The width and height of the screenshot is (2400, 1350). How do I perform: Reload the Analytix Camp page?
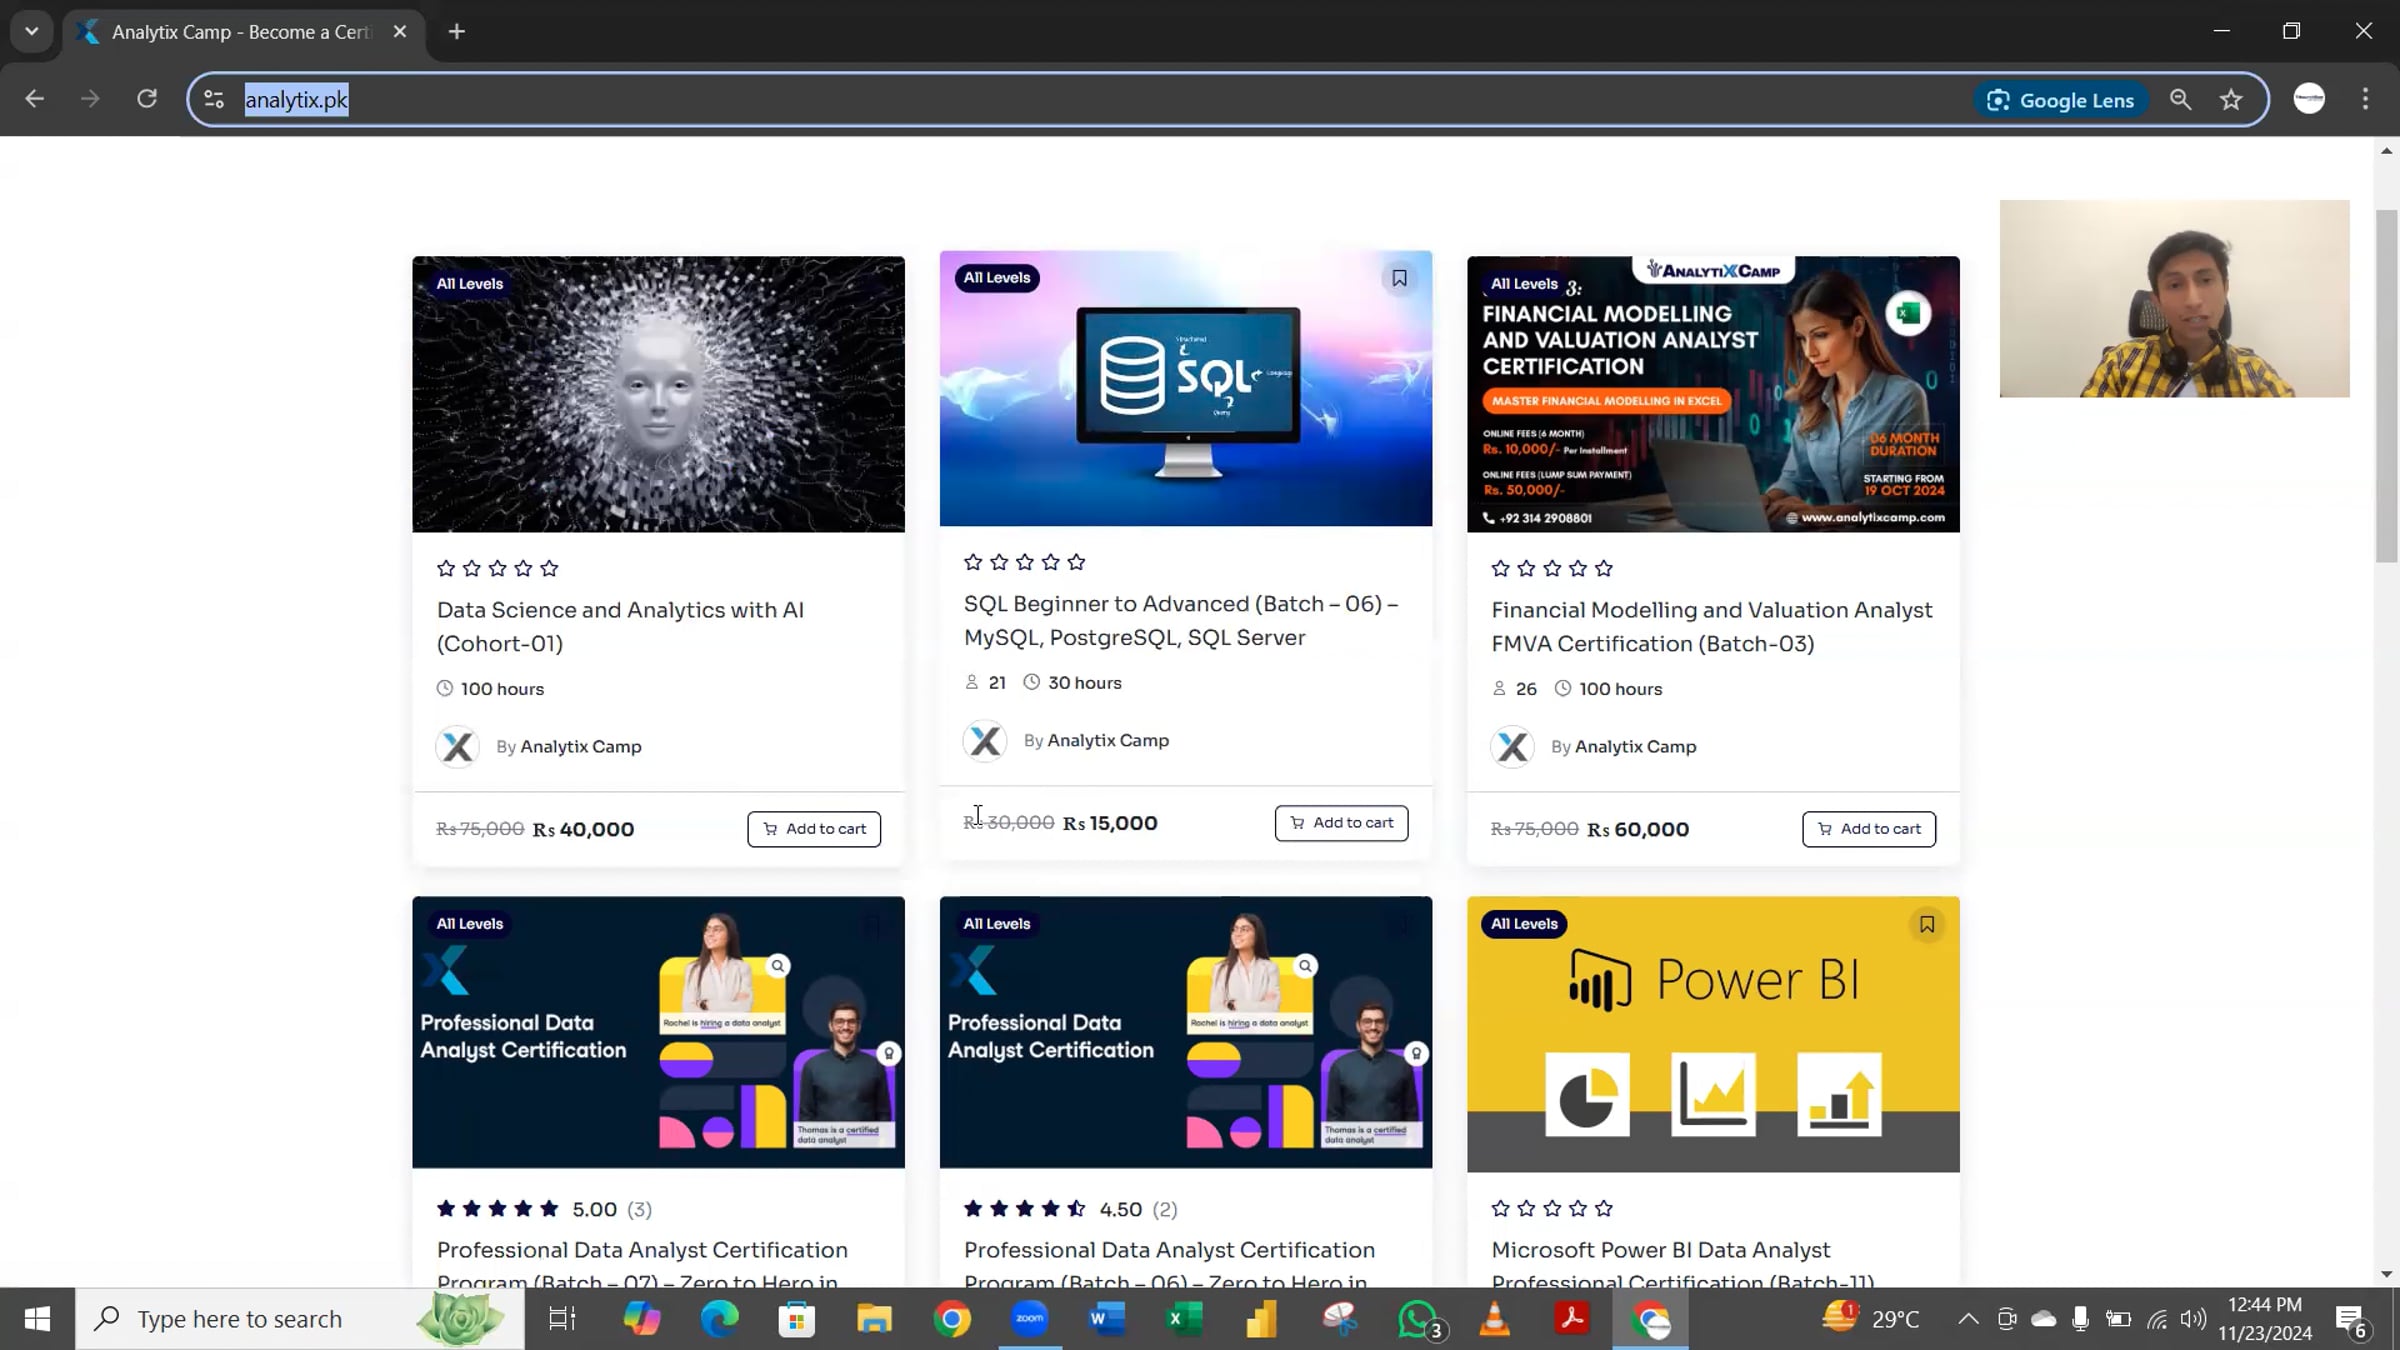coord(147,98)
